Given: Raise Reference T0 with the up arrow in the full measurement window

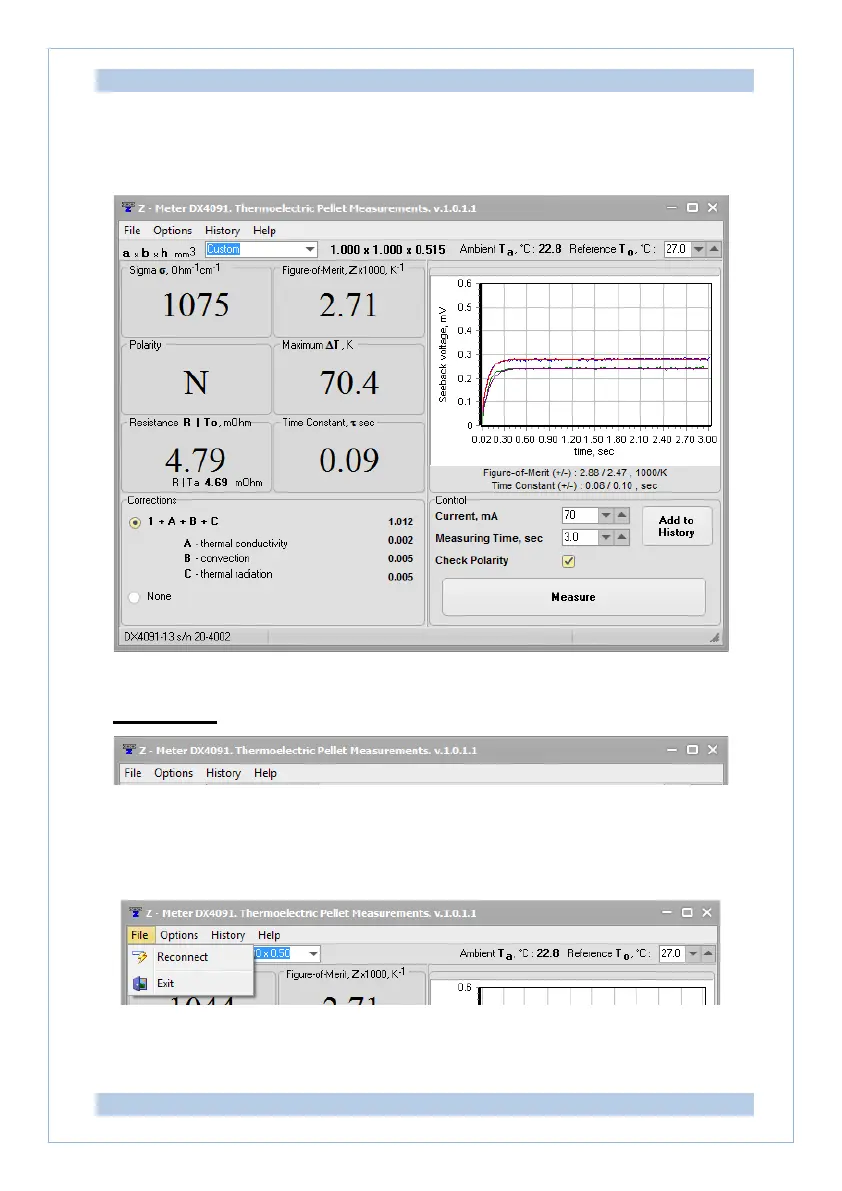Looking at the screenshot, I should click(x=714, y=249).
